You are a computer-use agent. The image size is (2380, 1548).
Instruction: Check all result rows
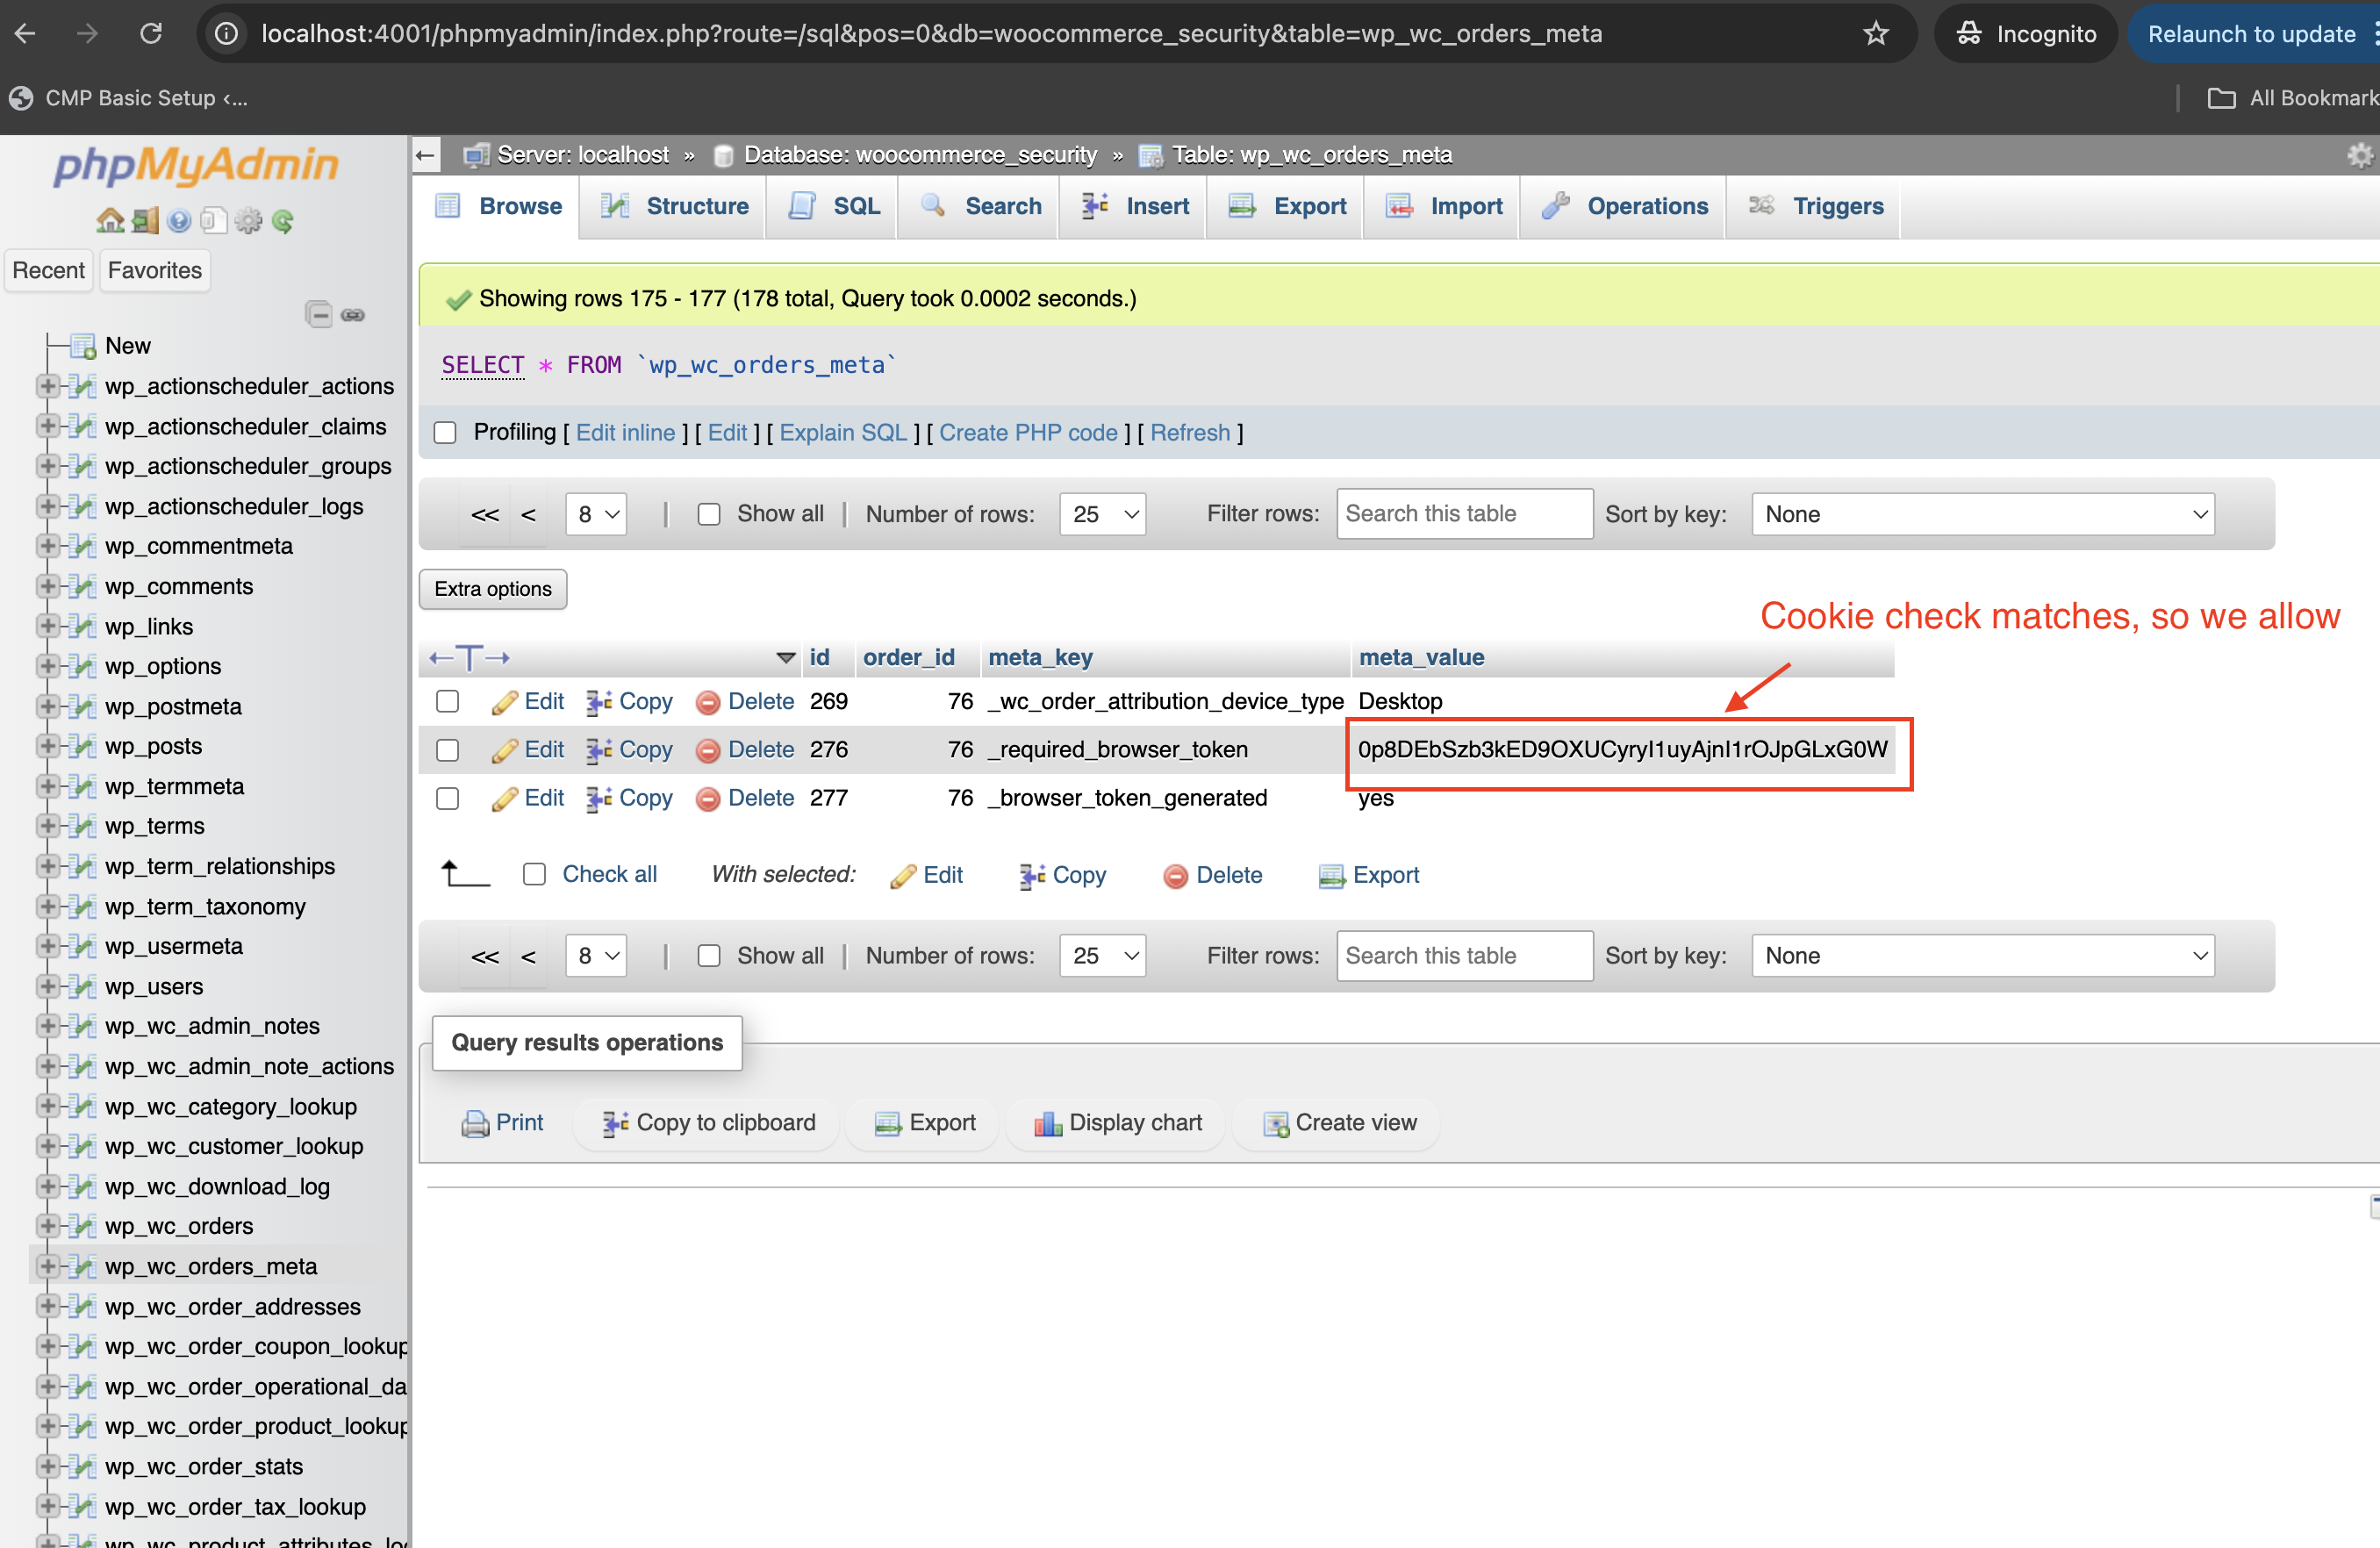click(536, 873)
